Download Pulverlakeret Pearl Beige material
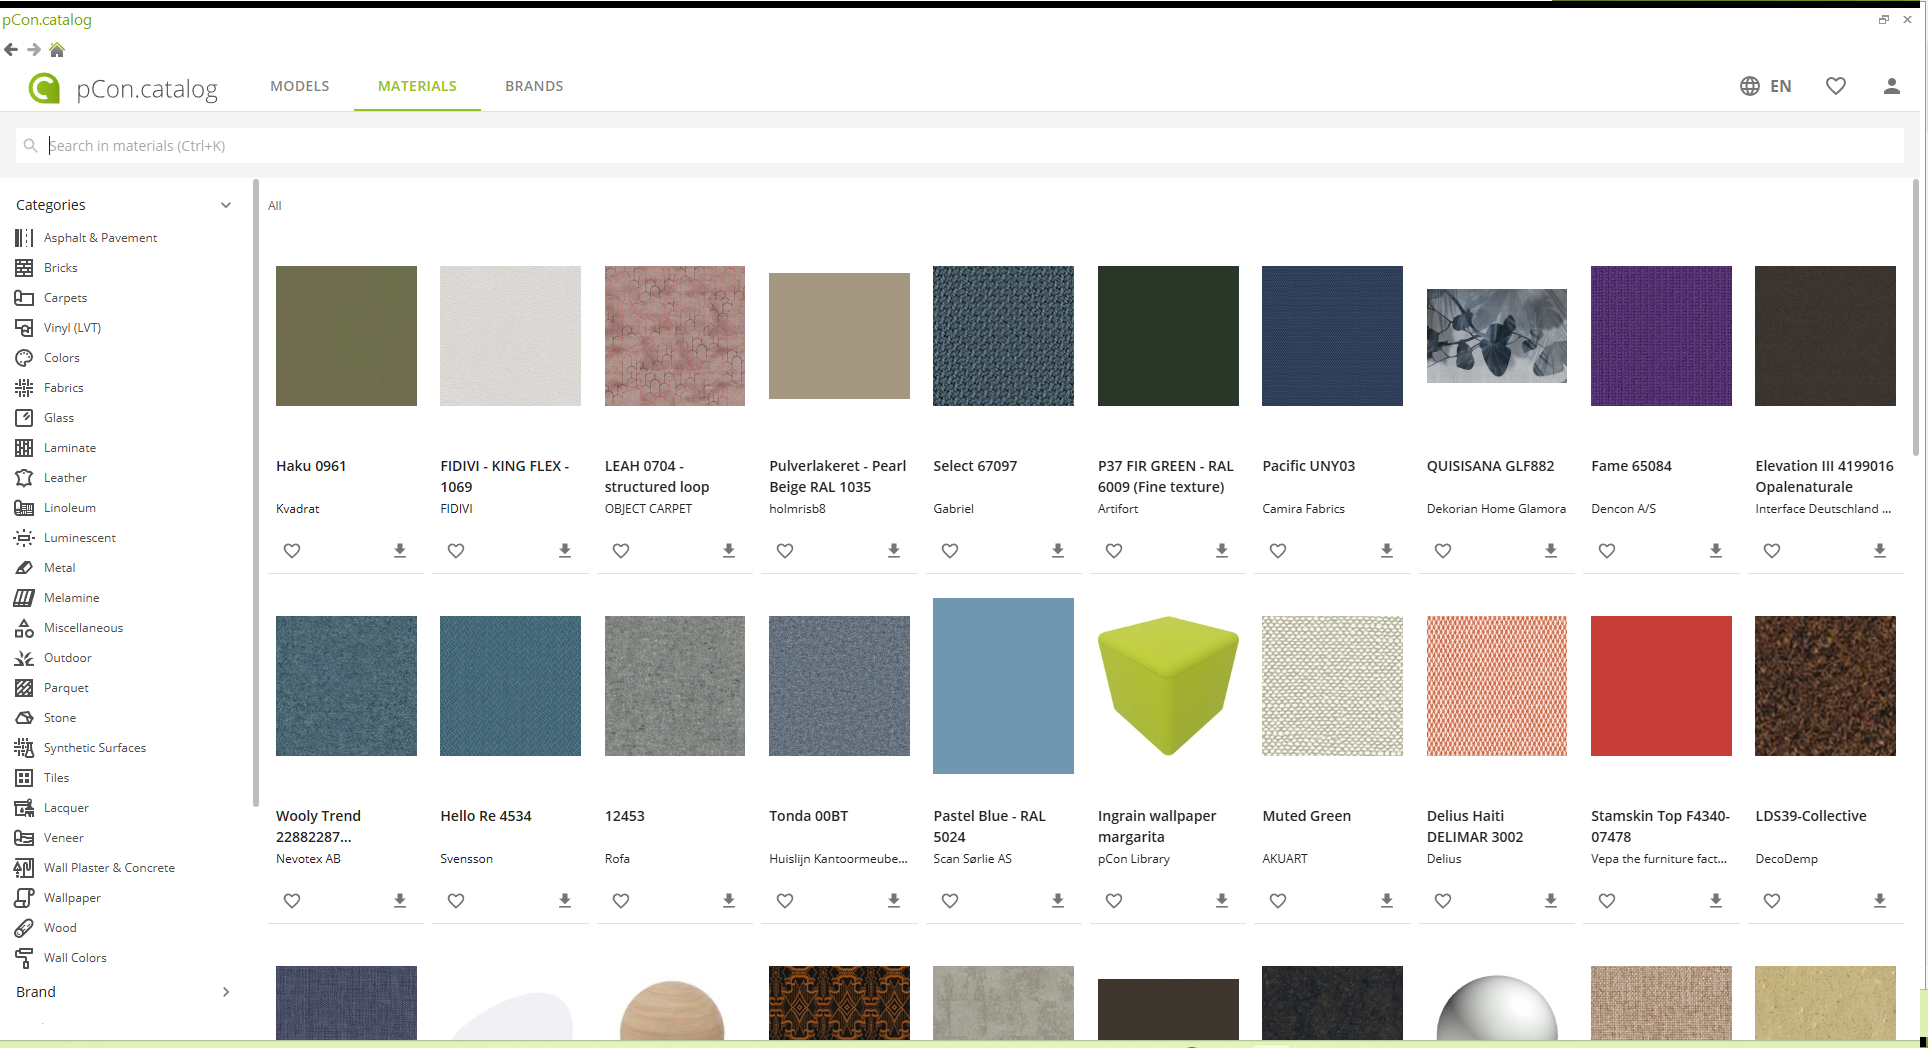 894,550
